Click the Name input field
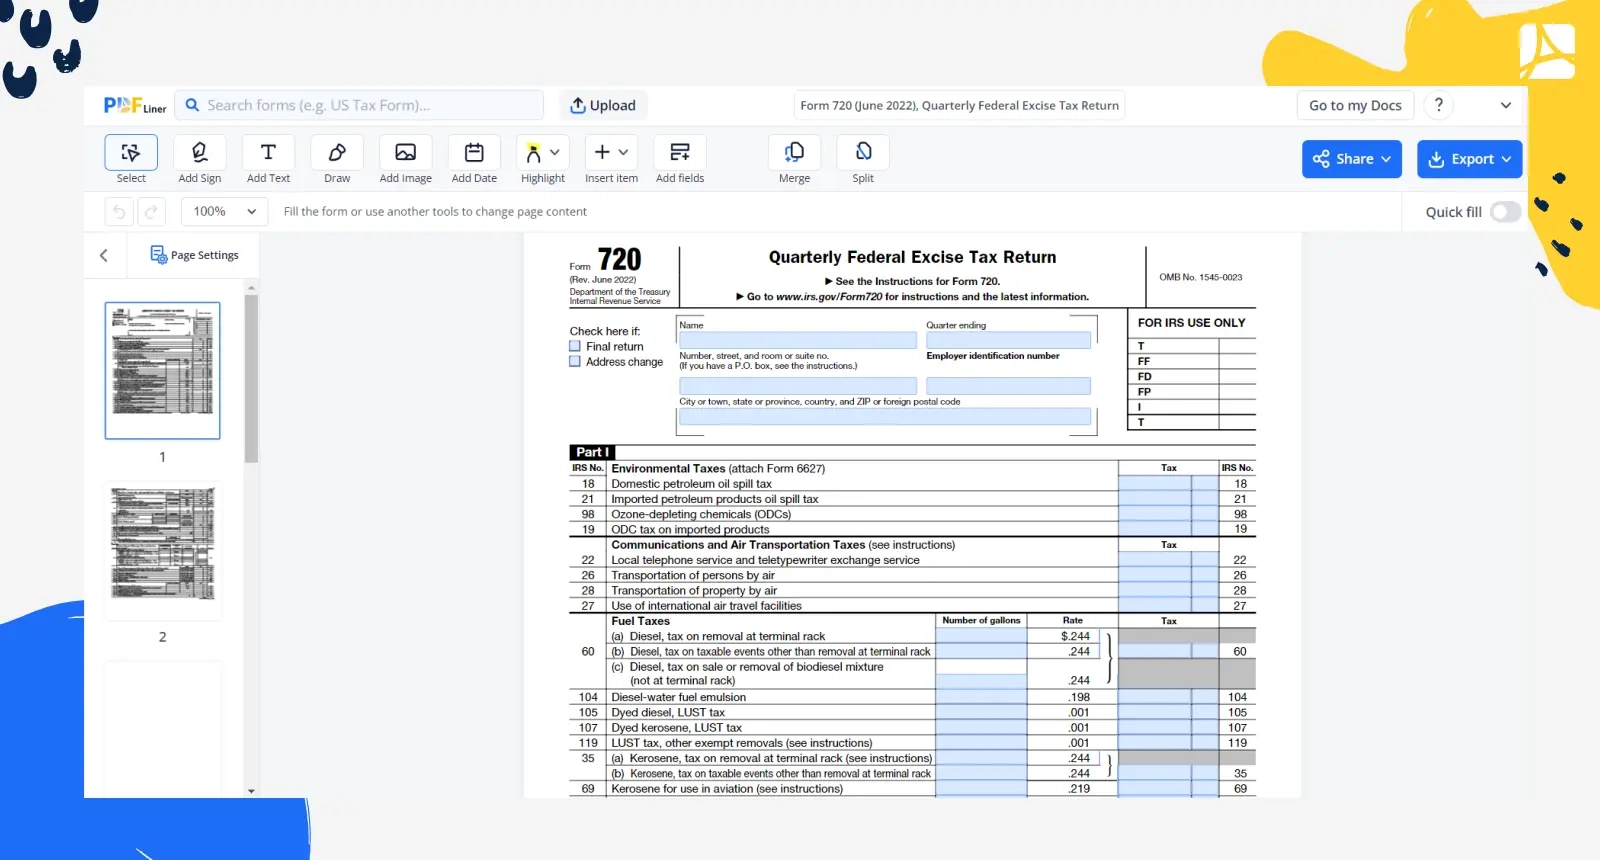Image resolution: width=1600 pixels, height=860 pixels. 798,340
